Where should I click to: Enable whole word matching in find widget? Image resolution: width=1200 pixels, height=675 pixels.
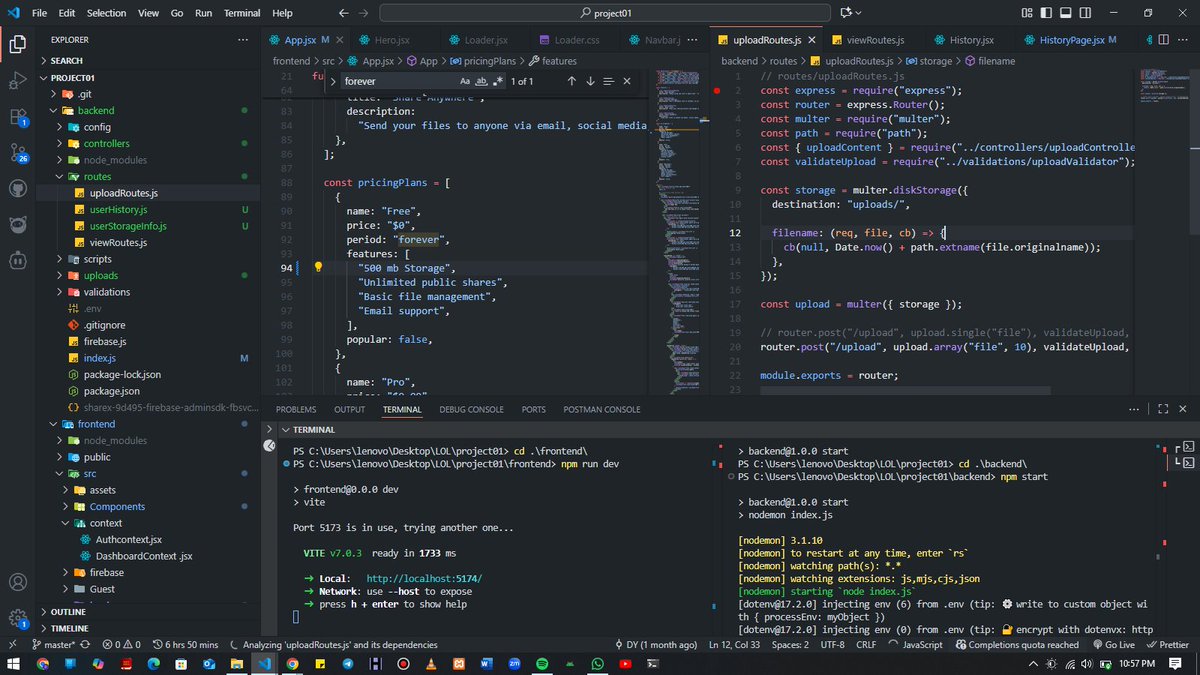[481, 81]
